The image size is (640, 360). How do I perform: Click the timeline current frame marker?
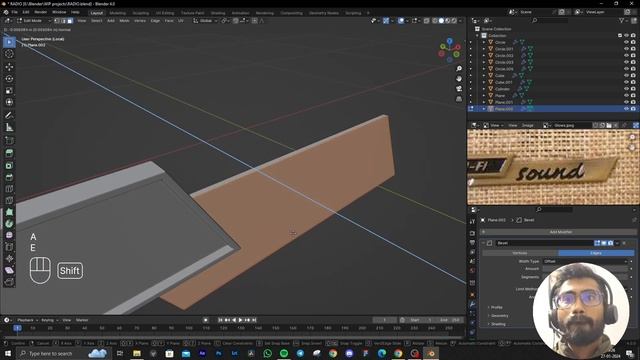(x=17, y=328)
